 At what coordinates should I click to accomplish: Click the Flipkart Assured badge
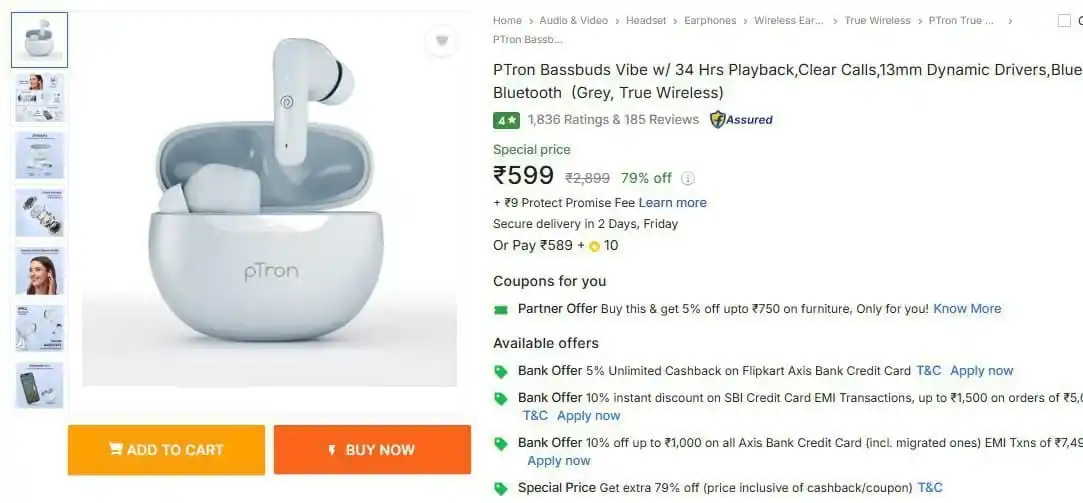point(741,120)
